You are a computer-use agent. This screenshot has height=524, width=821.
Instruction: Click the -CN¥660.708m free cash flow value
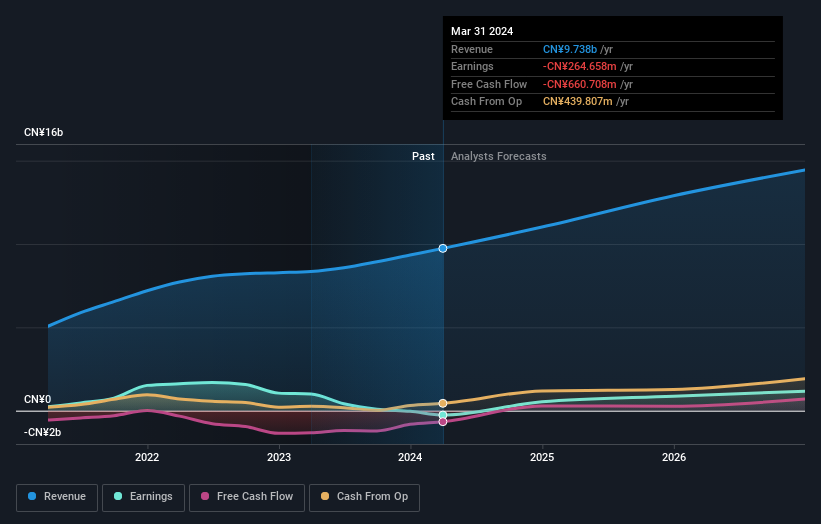580,84
